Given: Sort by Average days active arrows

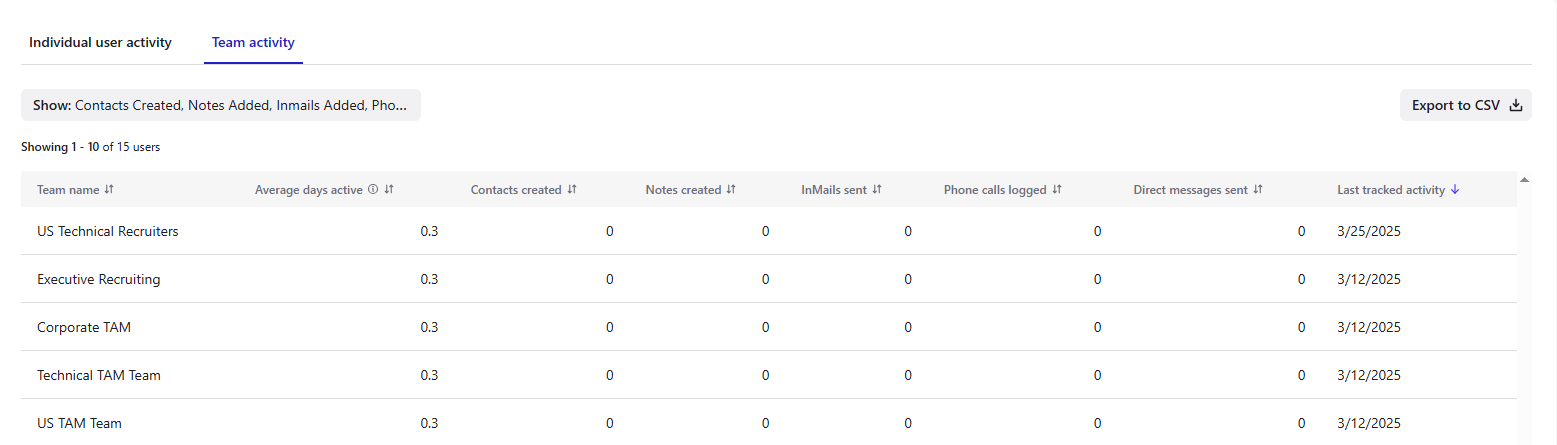Looking at the screenshot, I should coord(389,190).
